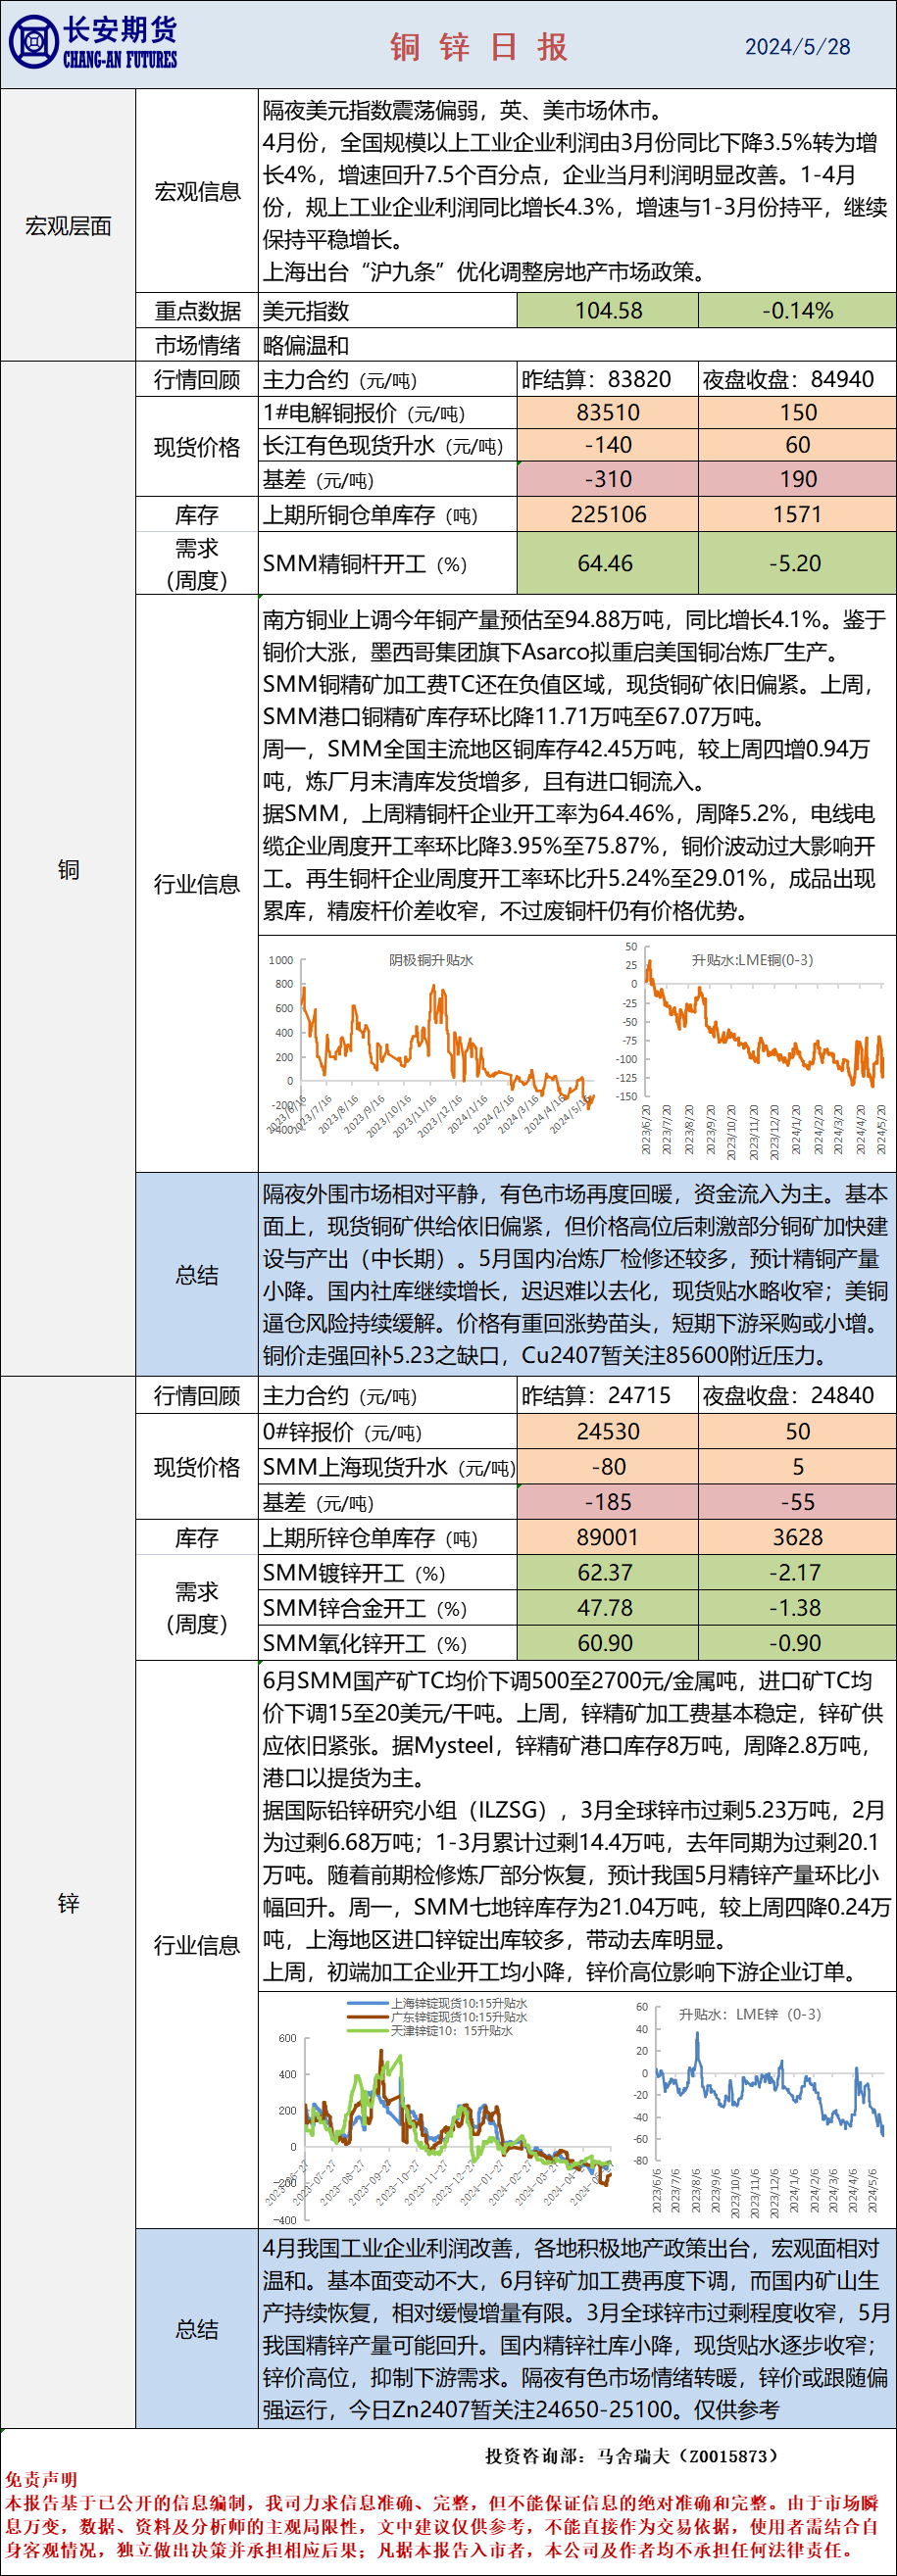
Task: Click SMM精铜杆开工 value 64.46
Action: pyautogui.click(x=608, y=563)
